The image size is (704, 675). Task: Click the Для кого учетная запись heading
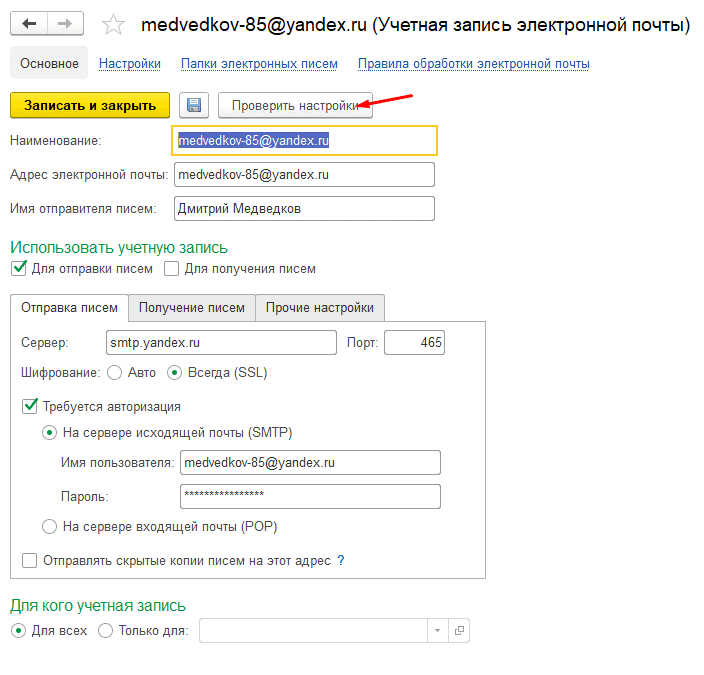point(98,605)
